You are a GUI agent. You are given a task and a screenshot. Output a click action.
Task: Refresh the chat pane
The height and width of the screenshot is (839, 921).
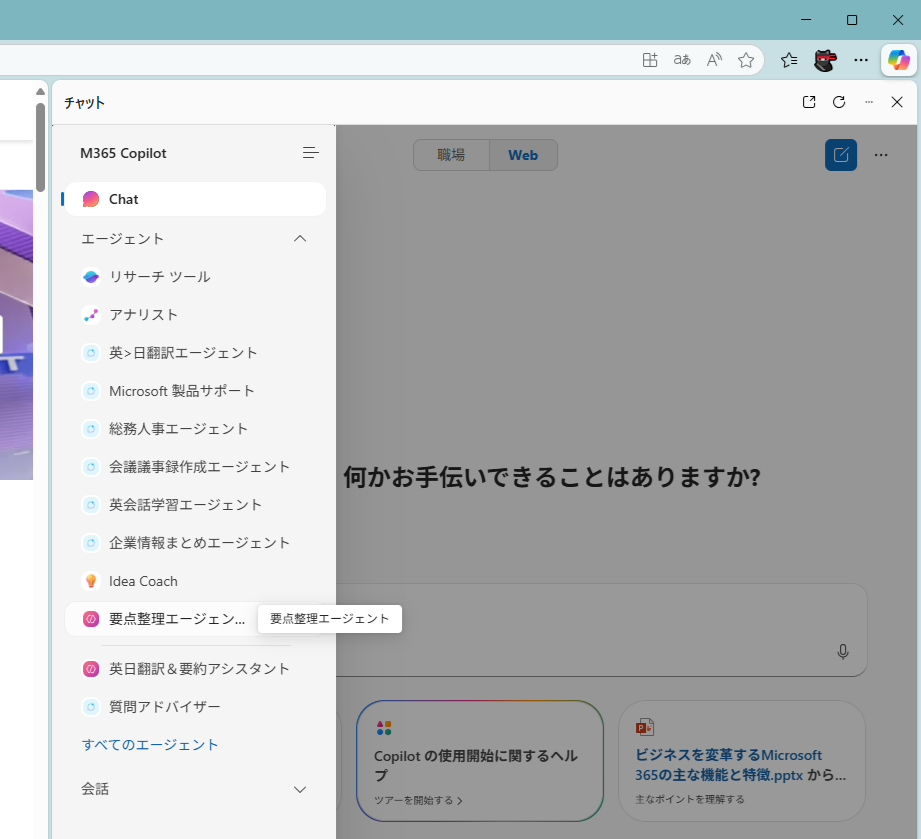pos(839,102)
